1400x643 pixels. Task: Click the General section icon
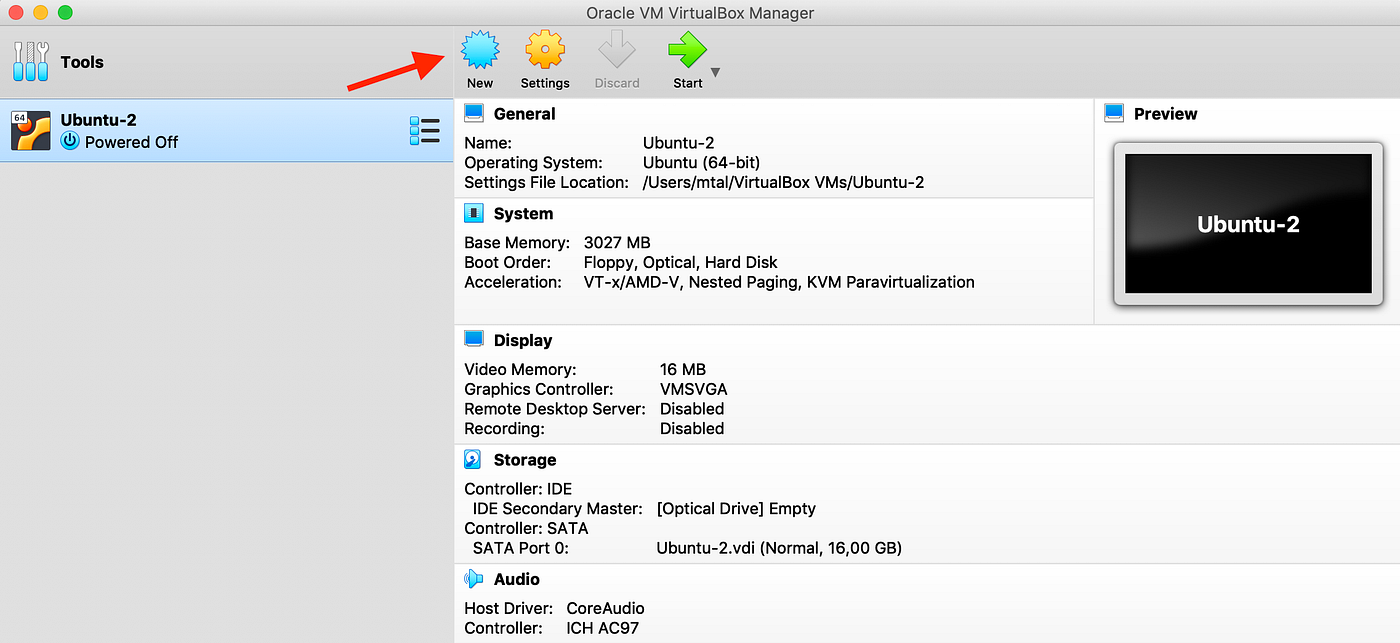(472, 112)
